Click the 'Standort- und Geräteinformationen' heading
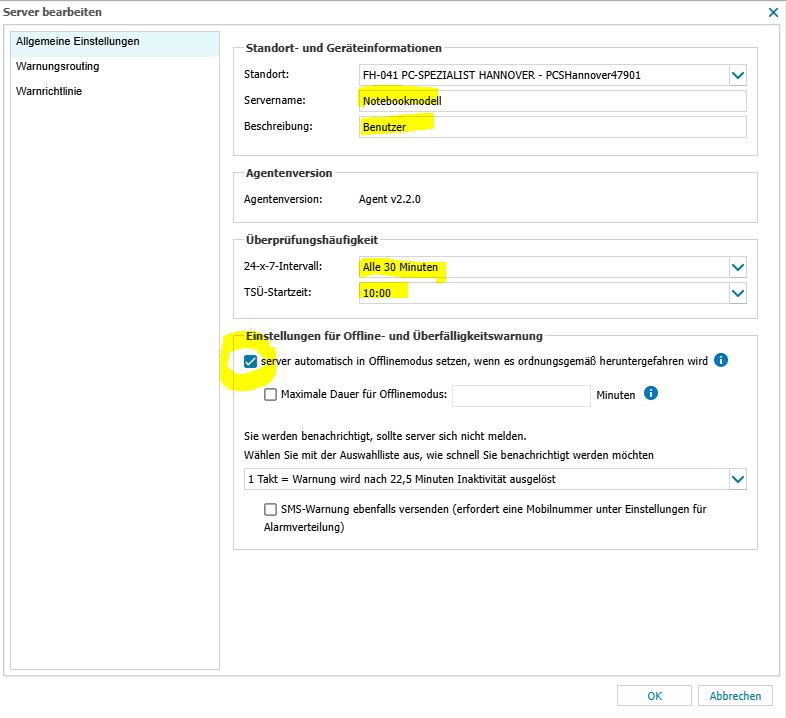The image size is (786, 718). pyautogui.click(x=344, y=48)
